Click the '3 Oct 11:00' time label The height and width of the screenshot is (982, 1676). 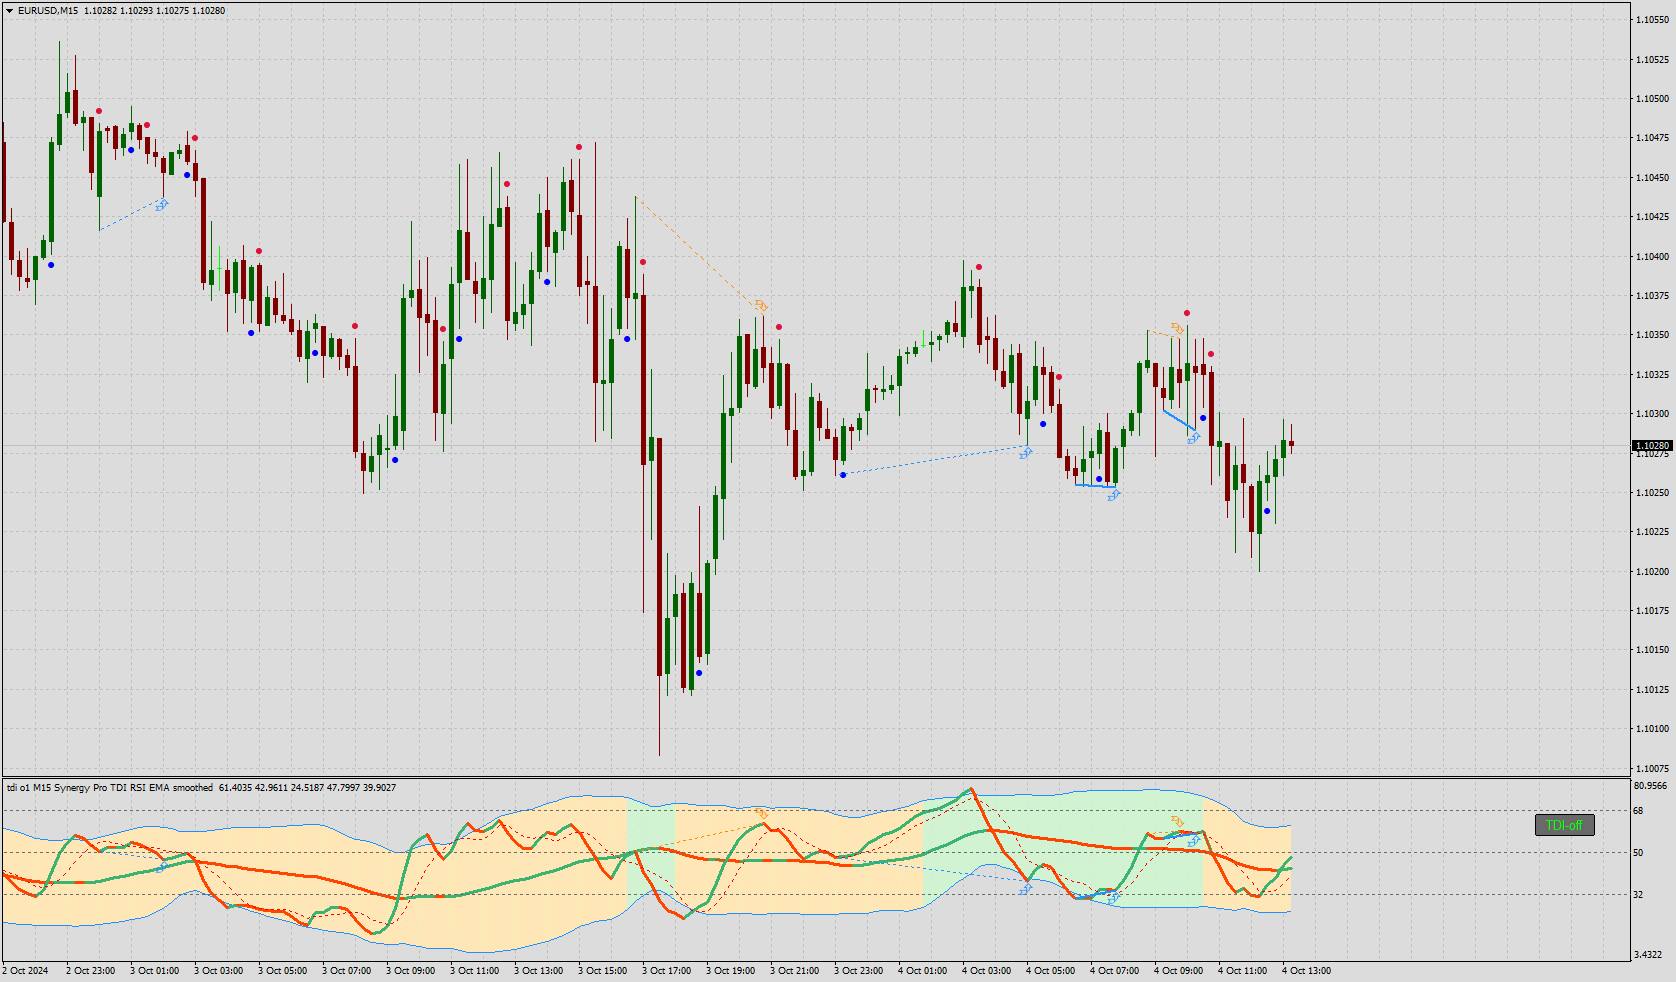(x=474, y=971)
